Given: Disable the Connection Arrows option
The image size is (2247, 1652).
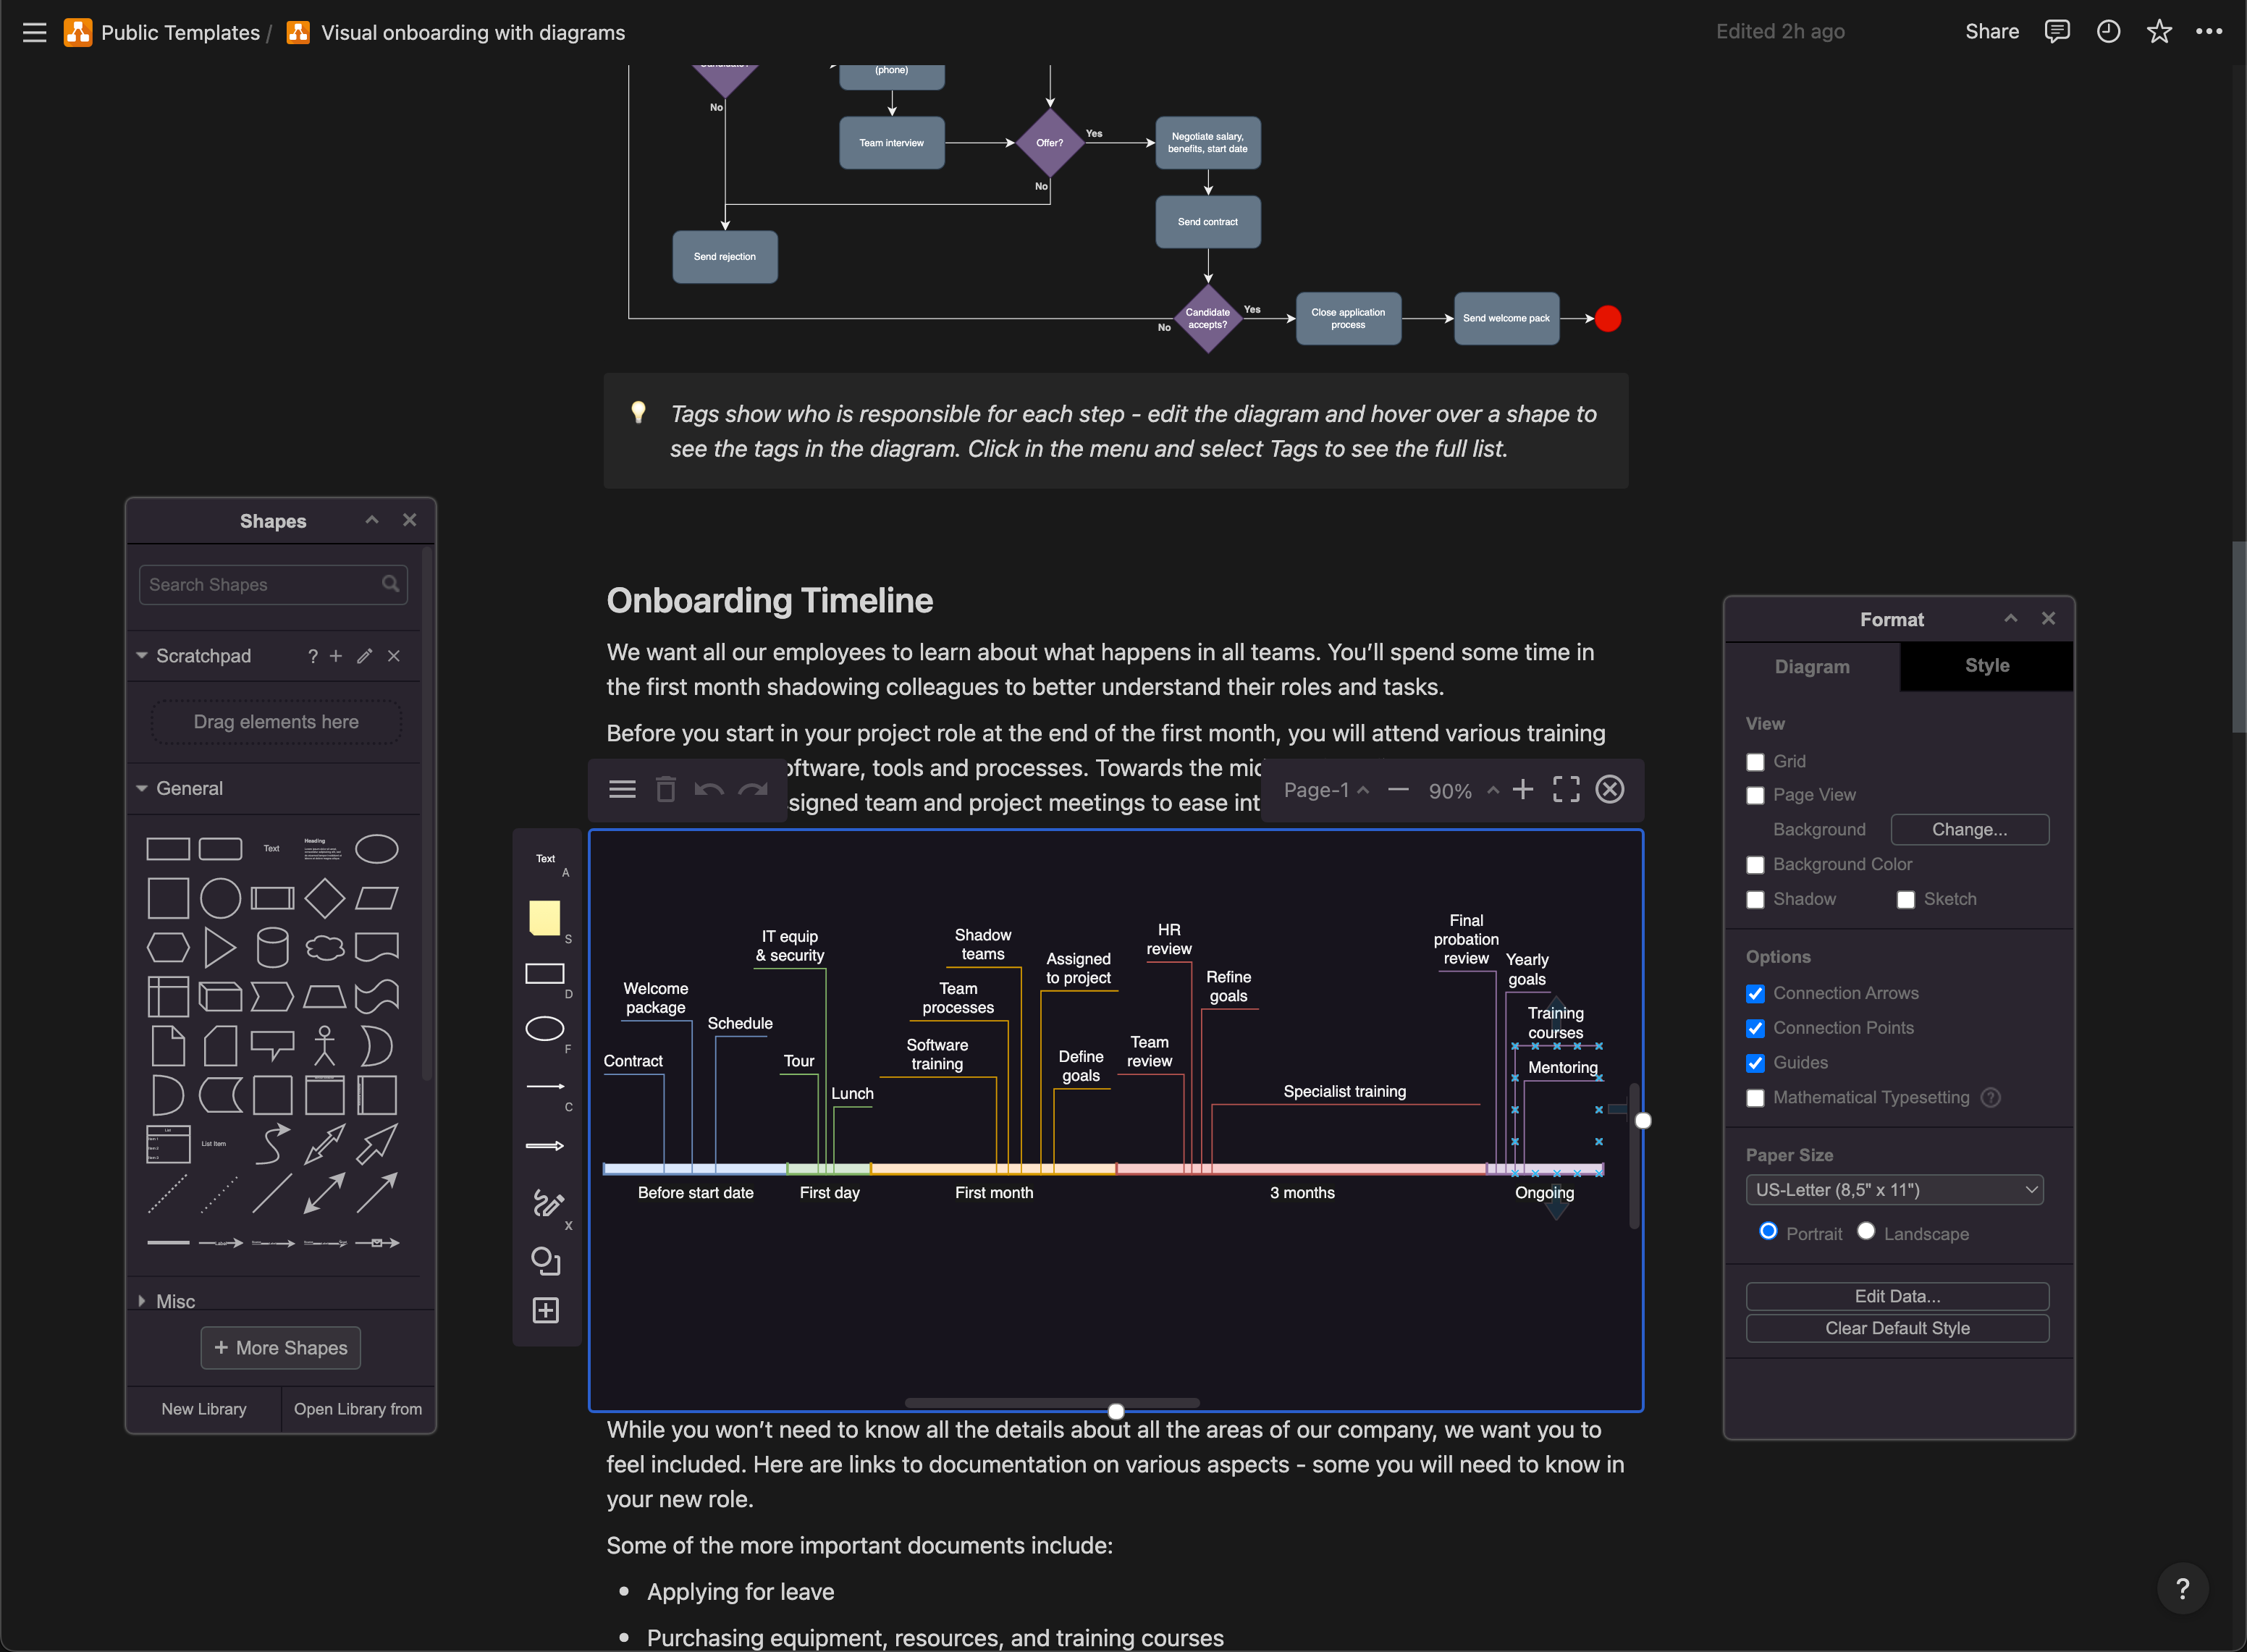Looking at the screenshot, I should tap(1755, 993).
